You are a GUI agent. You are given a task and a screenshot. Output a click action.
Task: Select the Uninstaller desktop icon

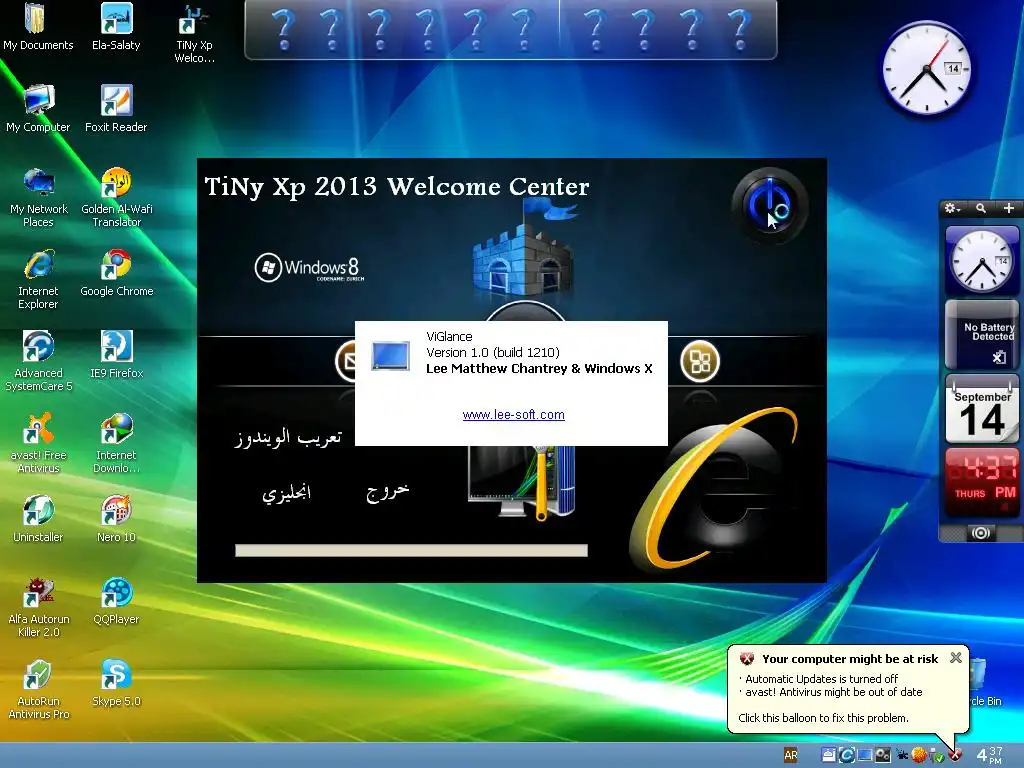(x=38, y=519)
